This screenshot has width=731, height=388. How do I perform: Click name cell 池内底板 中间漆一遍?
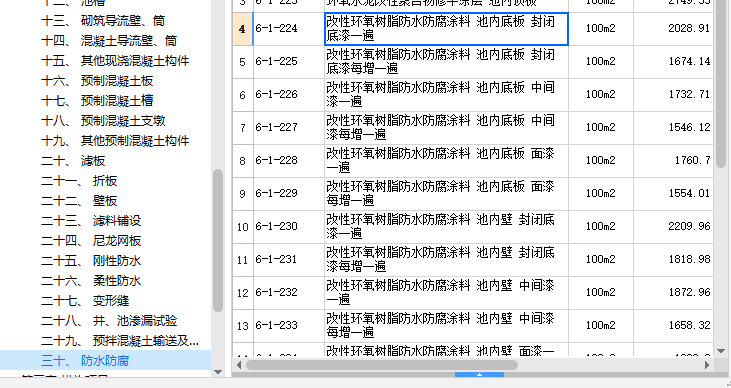[446, 95]
